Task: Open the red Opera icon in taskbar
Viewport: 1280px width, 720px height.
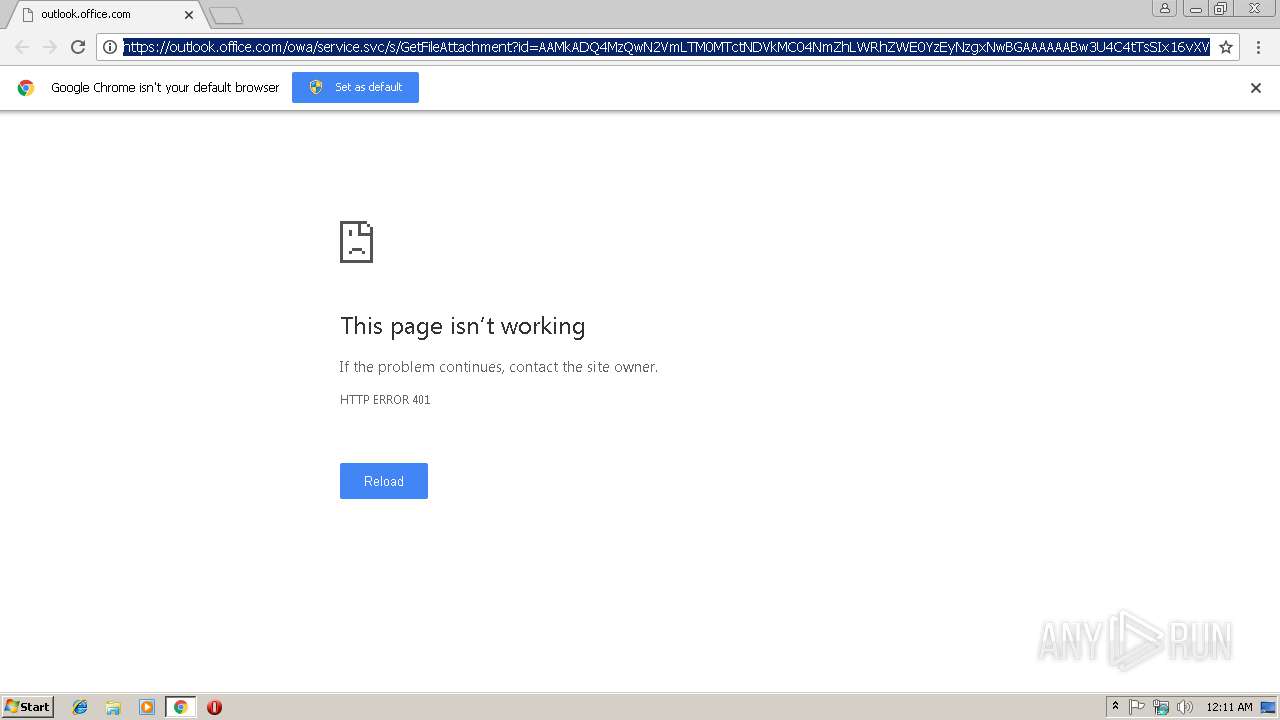Action: pyautogui.click(x=214, y=707)
